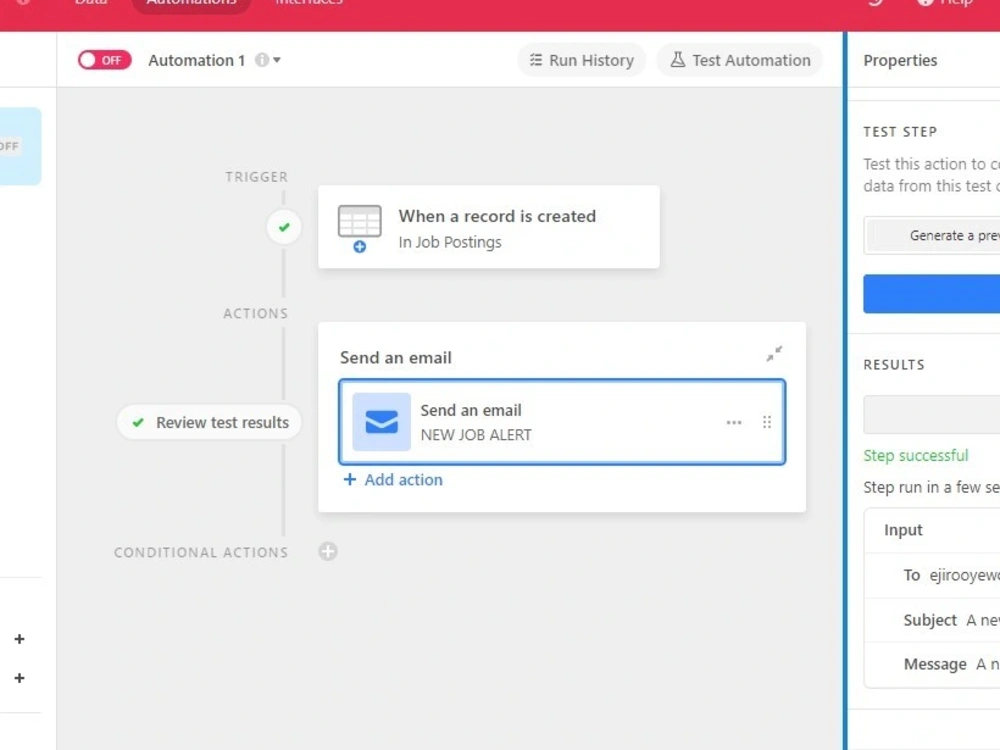Click the blue test action button
Viewport: 1000px width, 750px height.
[x=932, y=294]
